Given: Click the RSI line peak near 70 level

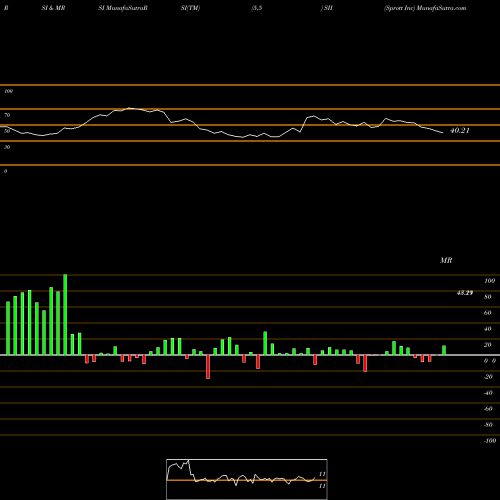Looking at the screenshot, I should point(129,108).
